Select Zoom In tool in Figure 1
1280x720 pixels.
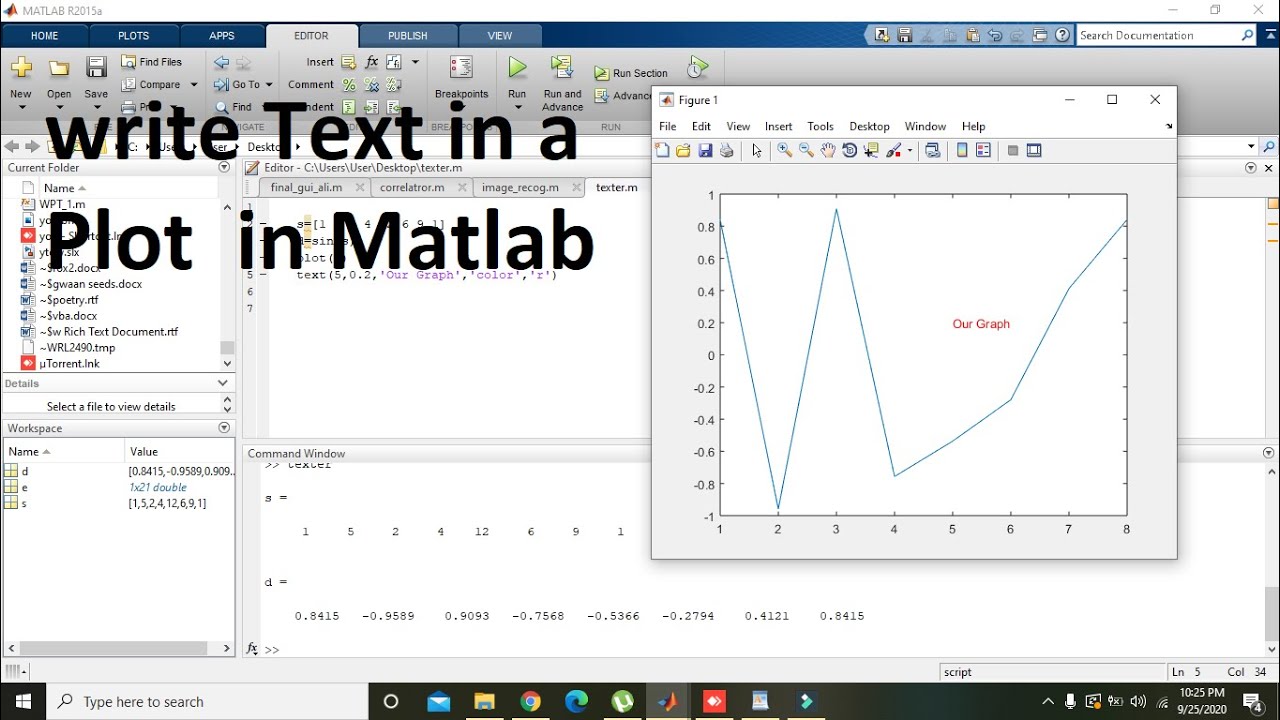click(784, 150)
